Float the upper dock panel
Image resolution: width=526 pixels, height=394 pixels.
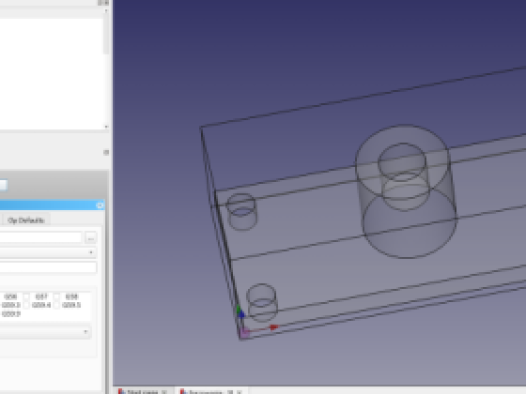(100, 3)
